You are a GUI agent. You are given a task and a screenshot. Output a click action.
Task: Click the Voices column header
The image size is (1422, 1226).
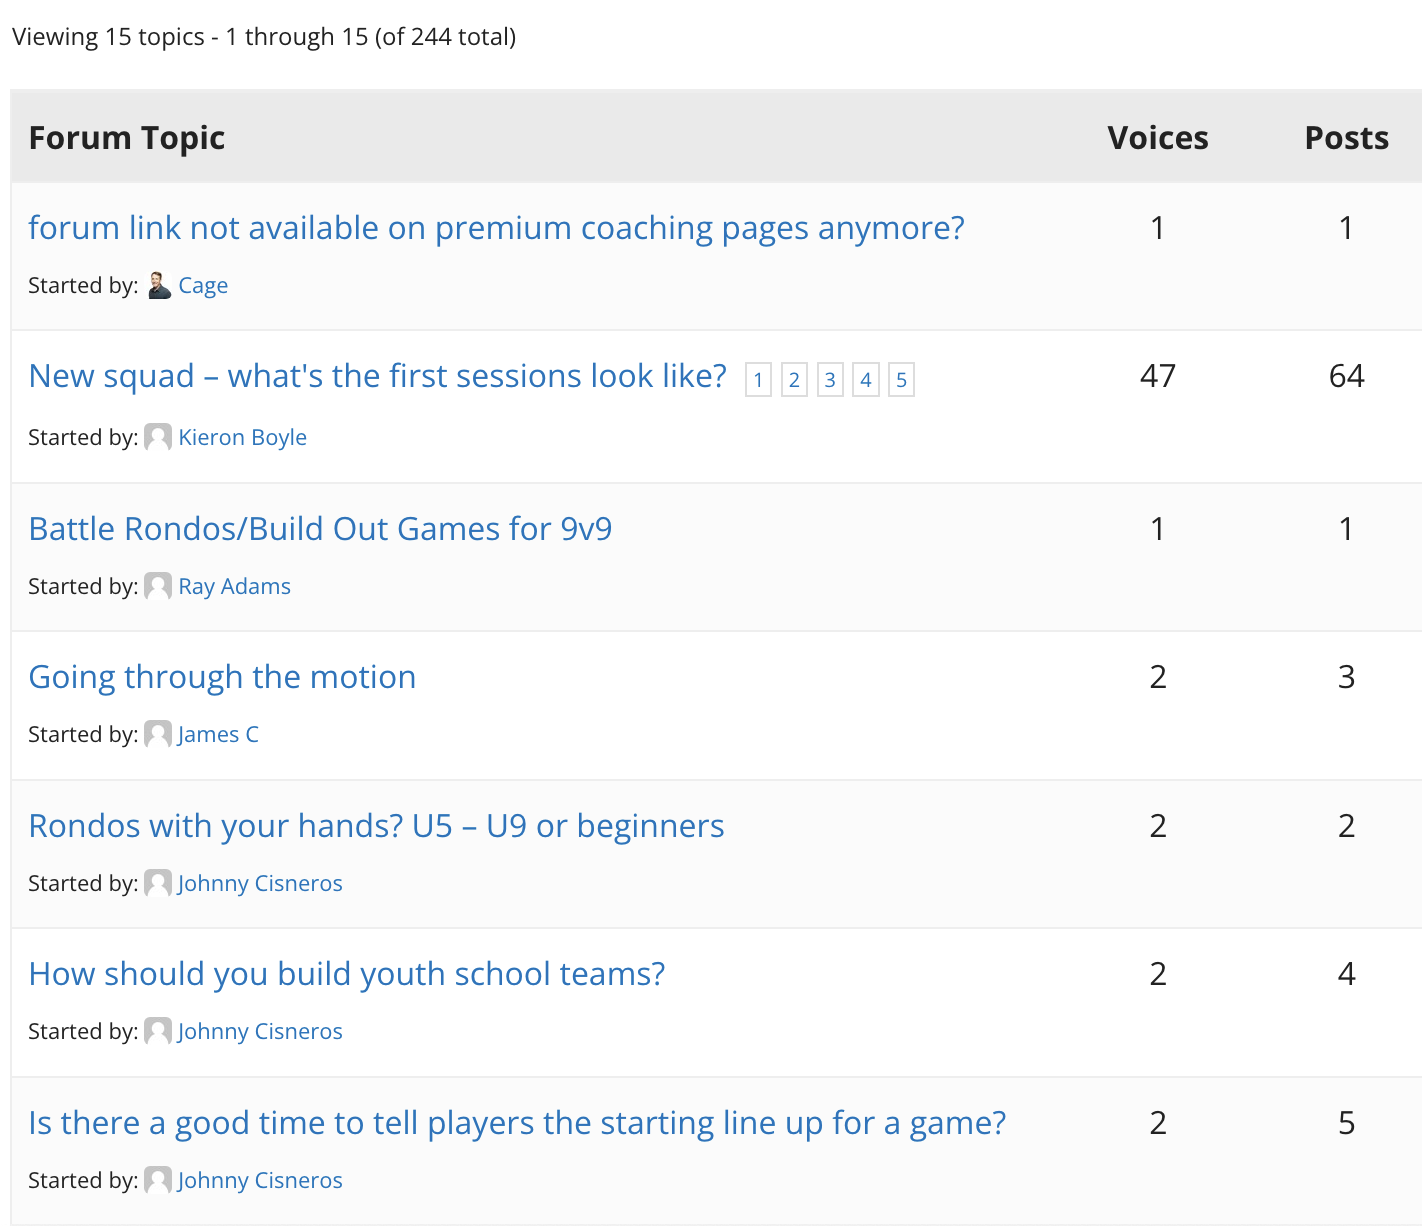[1157, 137]
